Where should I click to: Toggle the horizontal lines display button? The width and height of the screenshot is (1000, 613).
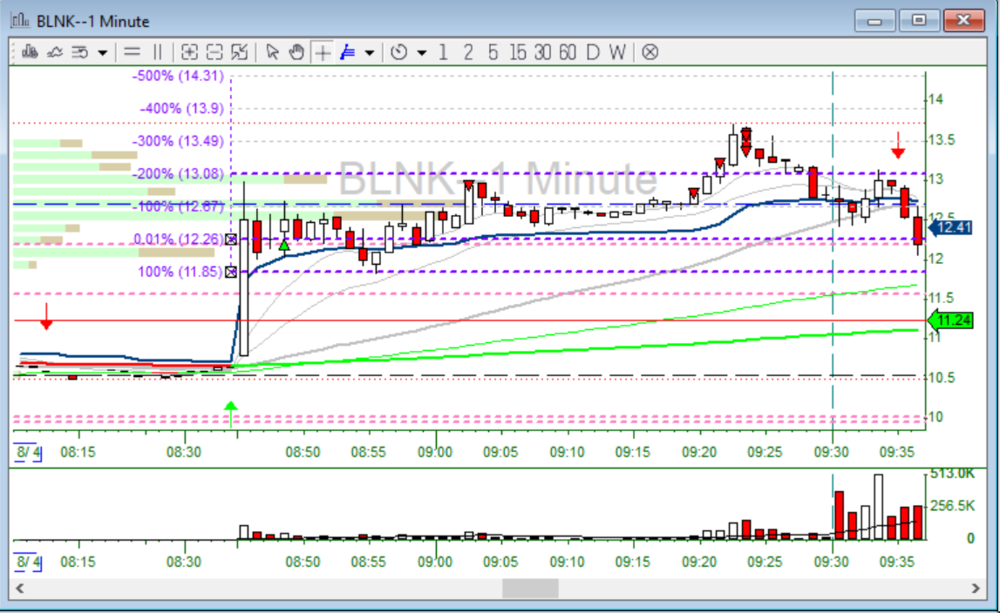[x=131, y=52]
